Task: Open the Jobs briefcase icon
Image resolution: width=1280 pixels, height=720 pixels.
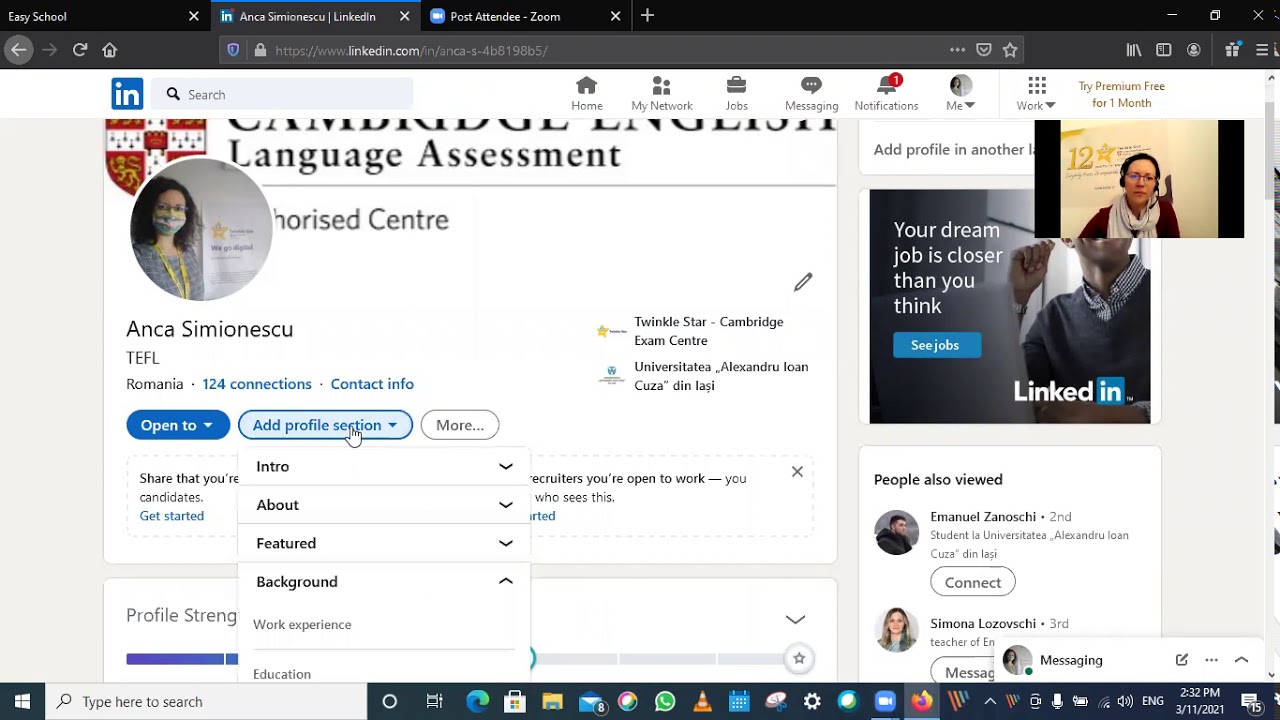Action: pyautogui.click(x=736, y=87)
